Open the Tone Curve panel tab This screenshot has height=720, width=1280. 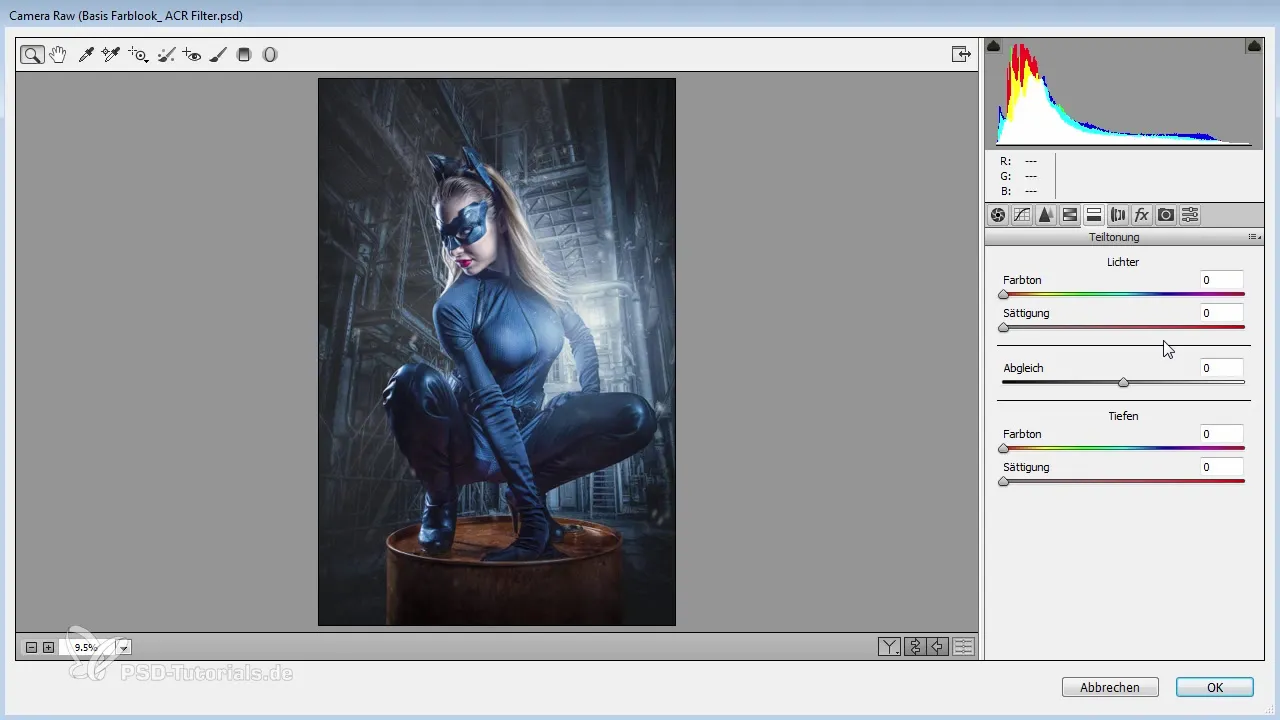(x=1022, y=215)
